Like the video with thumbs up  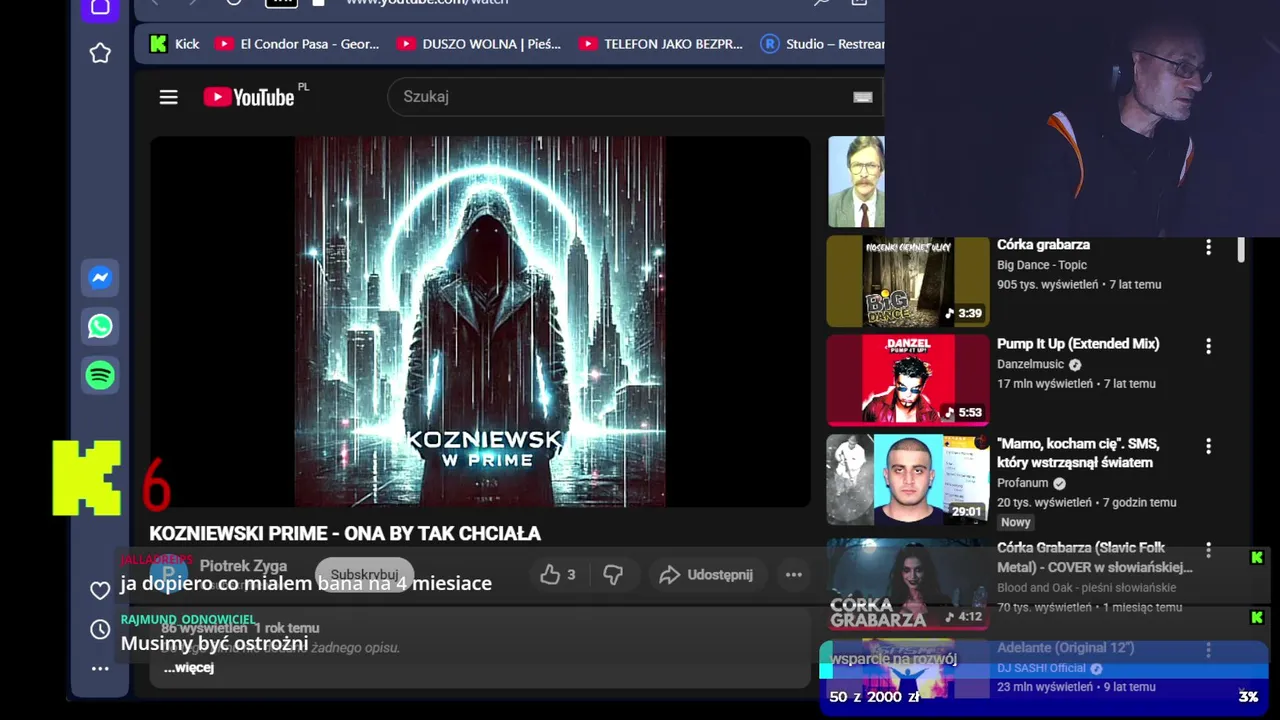coord(557,575)
